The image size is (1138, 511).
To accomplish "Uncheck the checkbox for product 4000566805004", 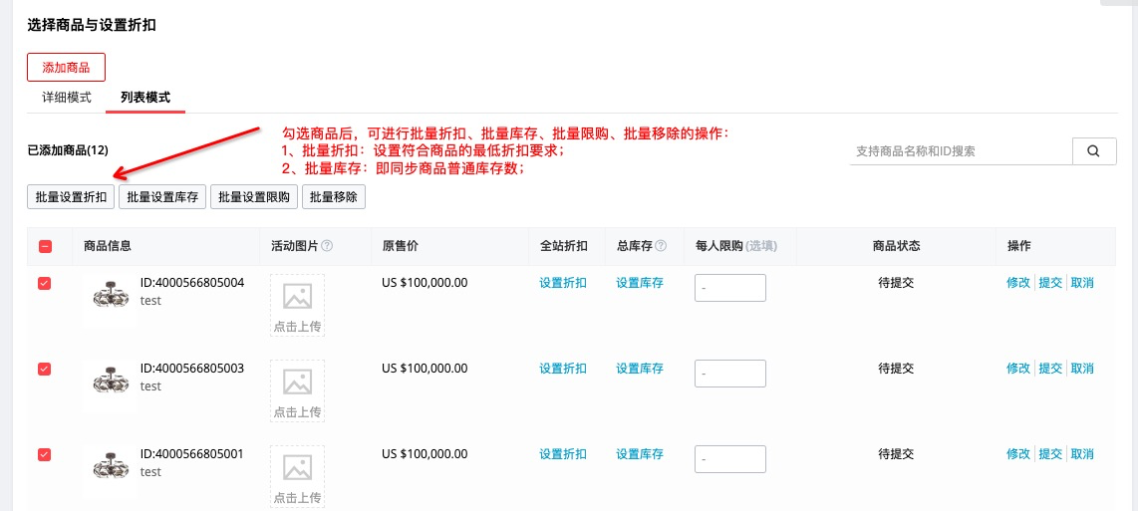I will coord(44,283).
